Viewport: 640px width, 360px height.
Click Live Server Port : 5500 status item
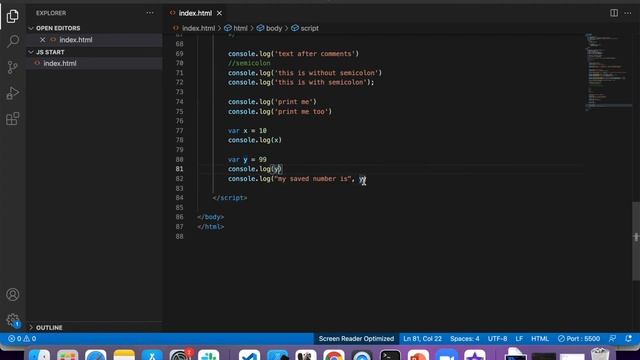click(579, 339)
